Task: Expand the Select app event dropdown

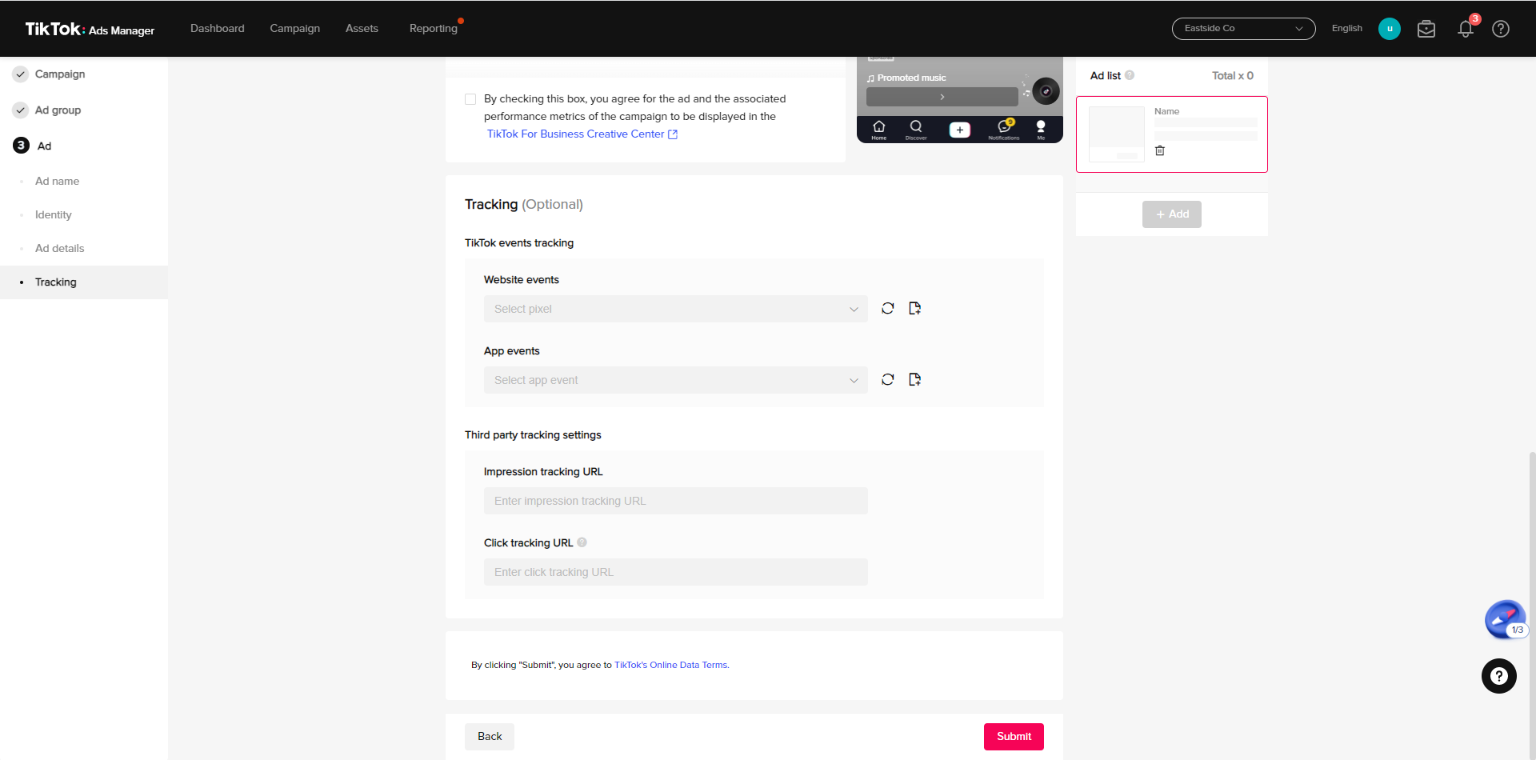Action: point(675,380)
